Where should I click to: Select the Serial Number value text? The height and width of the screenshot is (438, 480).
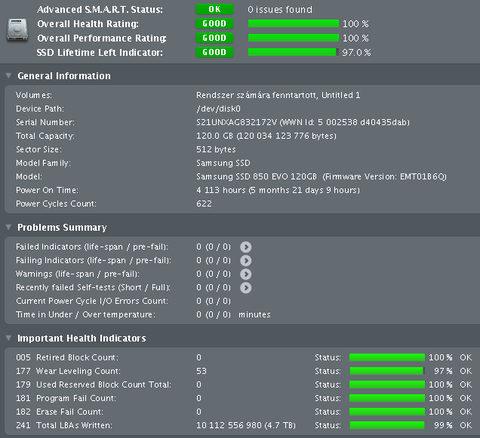point(303,122)
